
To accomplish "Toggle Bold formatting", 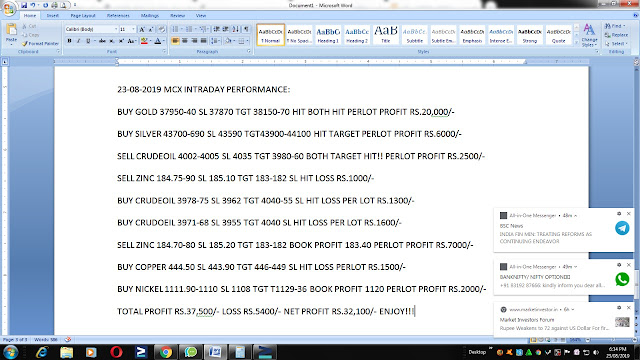I will (x=69, y=41).
